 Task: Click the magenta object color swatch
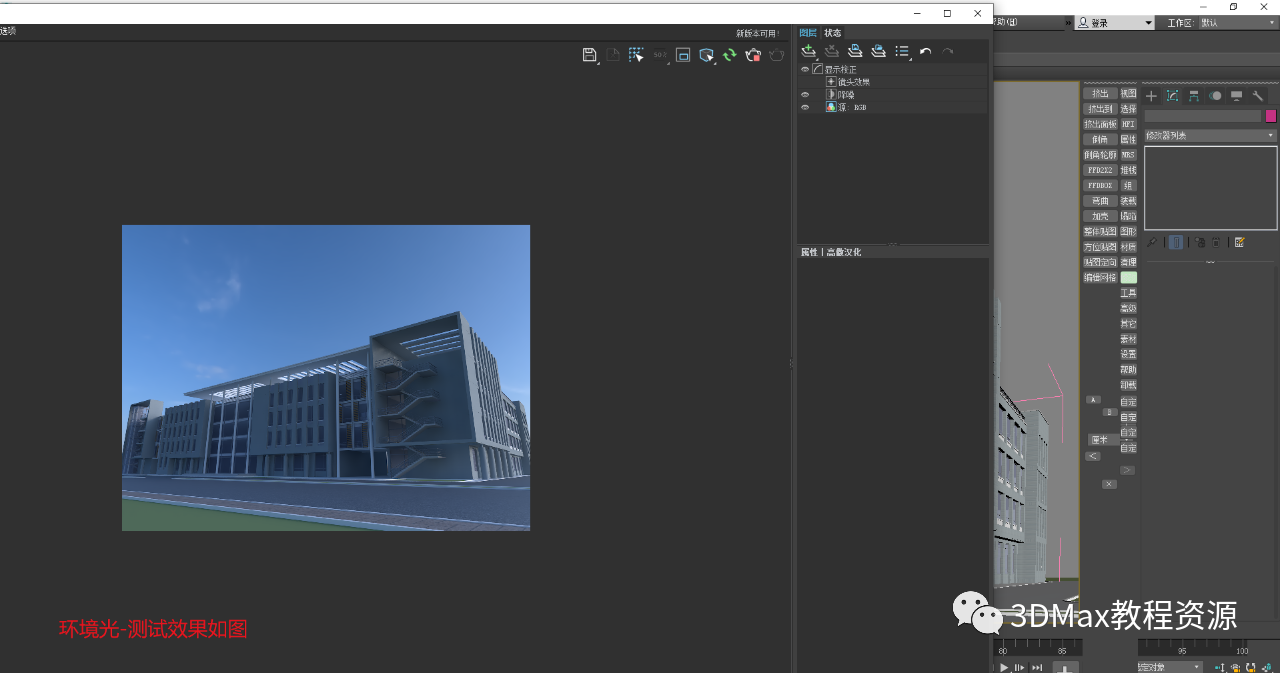(1271, 116)
